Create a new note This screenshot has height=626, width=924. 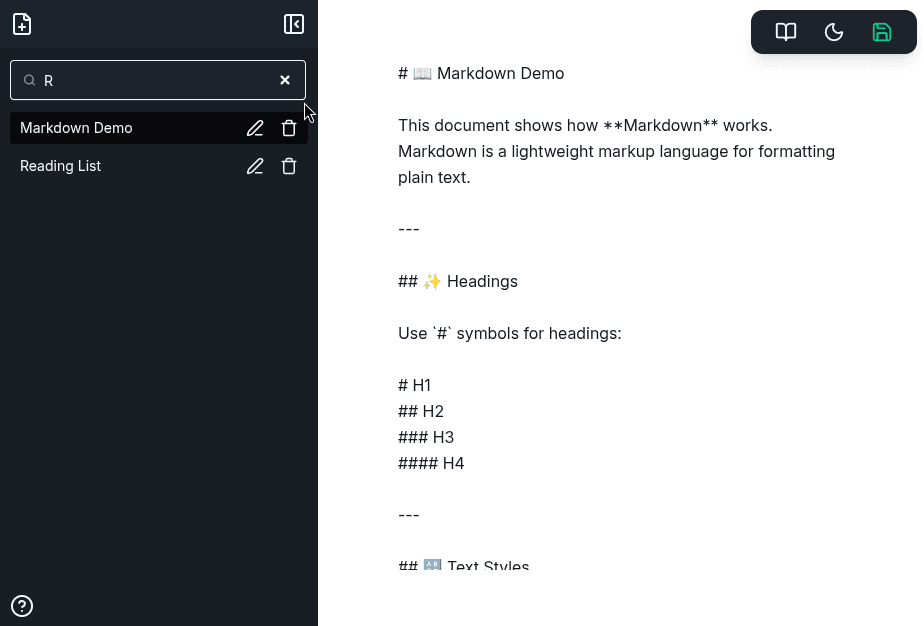click(x=21, y=23)
